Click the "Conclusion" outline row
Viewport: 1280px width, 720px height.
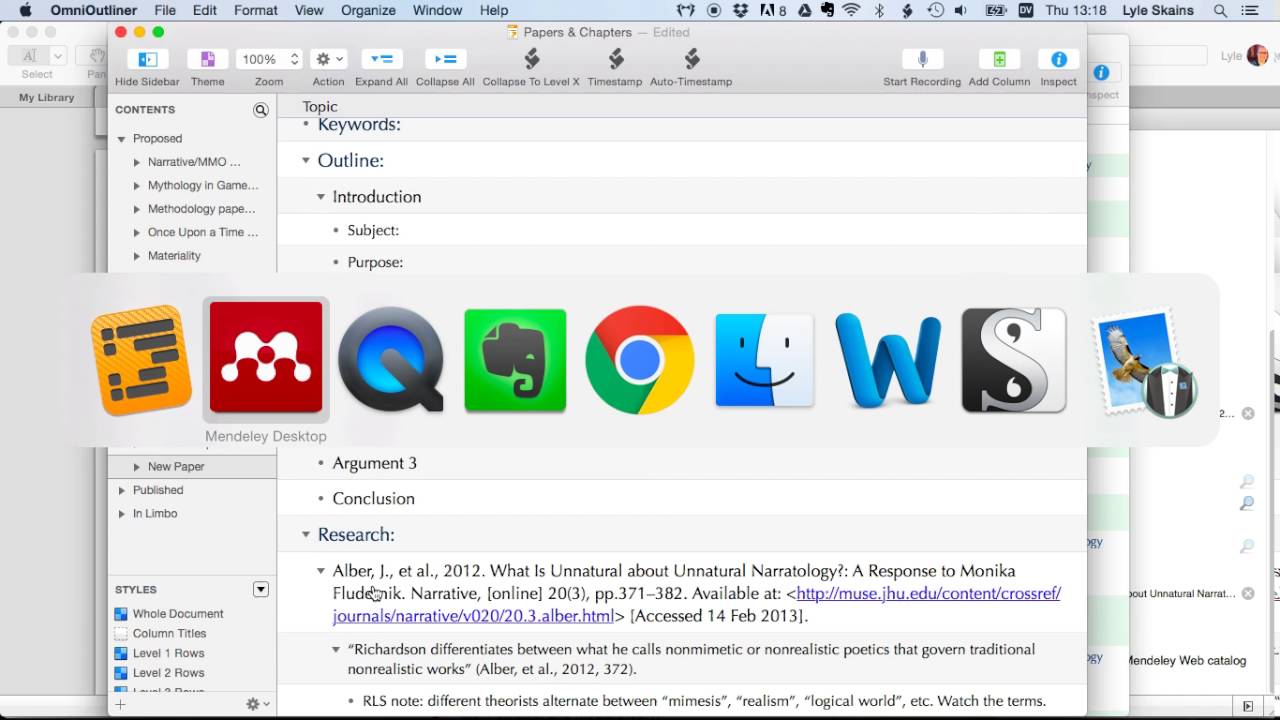[682, 498]
